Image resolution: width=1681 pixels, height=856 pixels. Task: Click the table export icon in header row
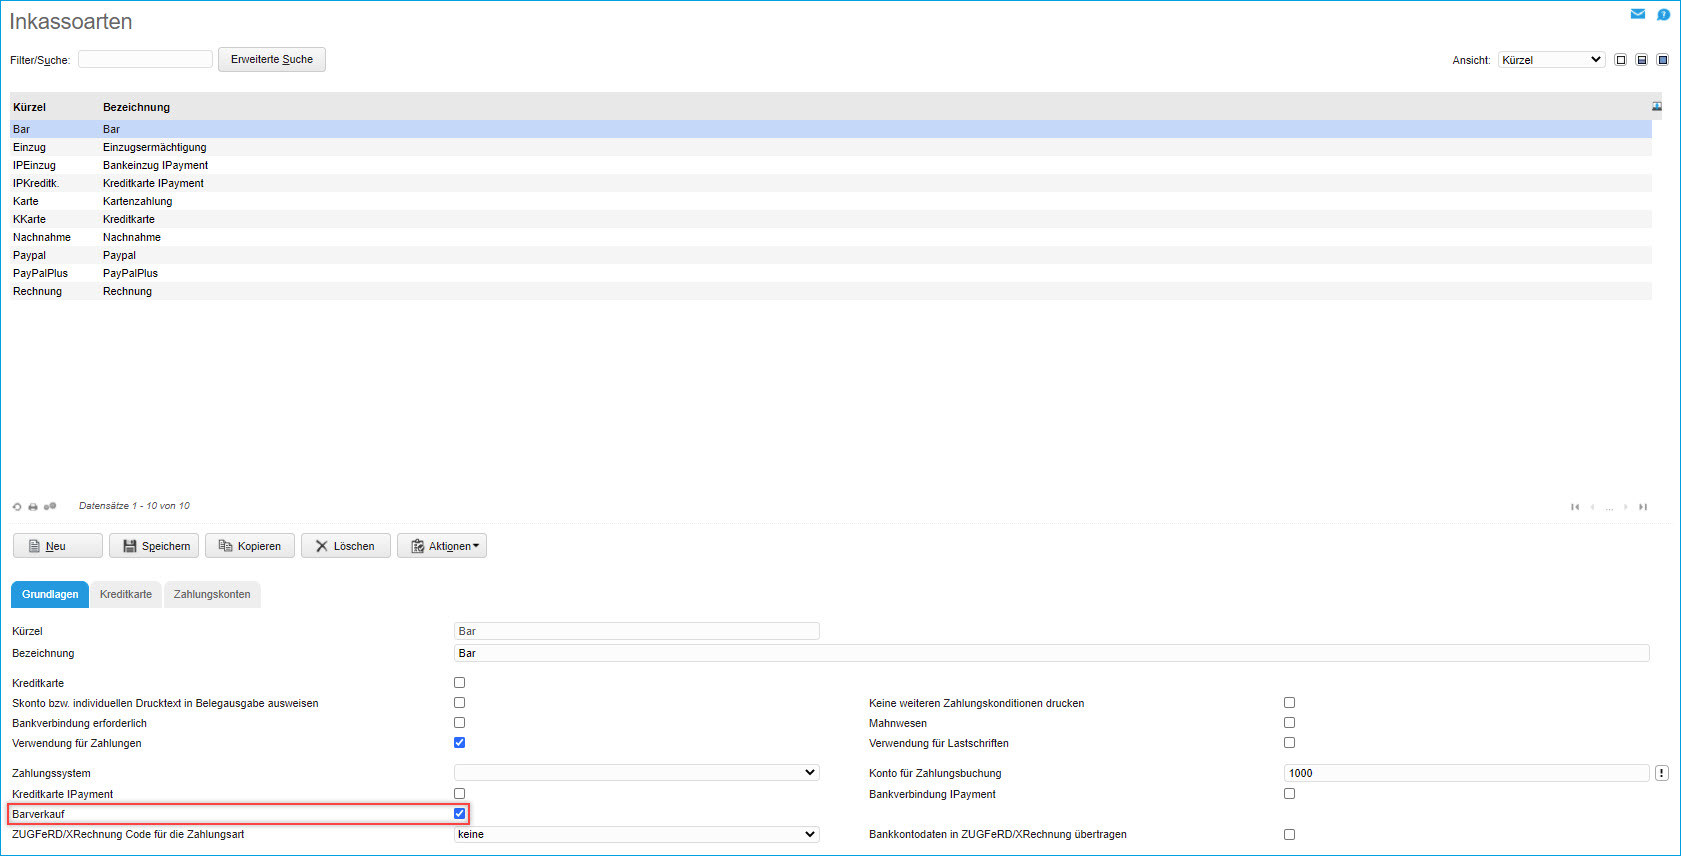(1657, 106)
